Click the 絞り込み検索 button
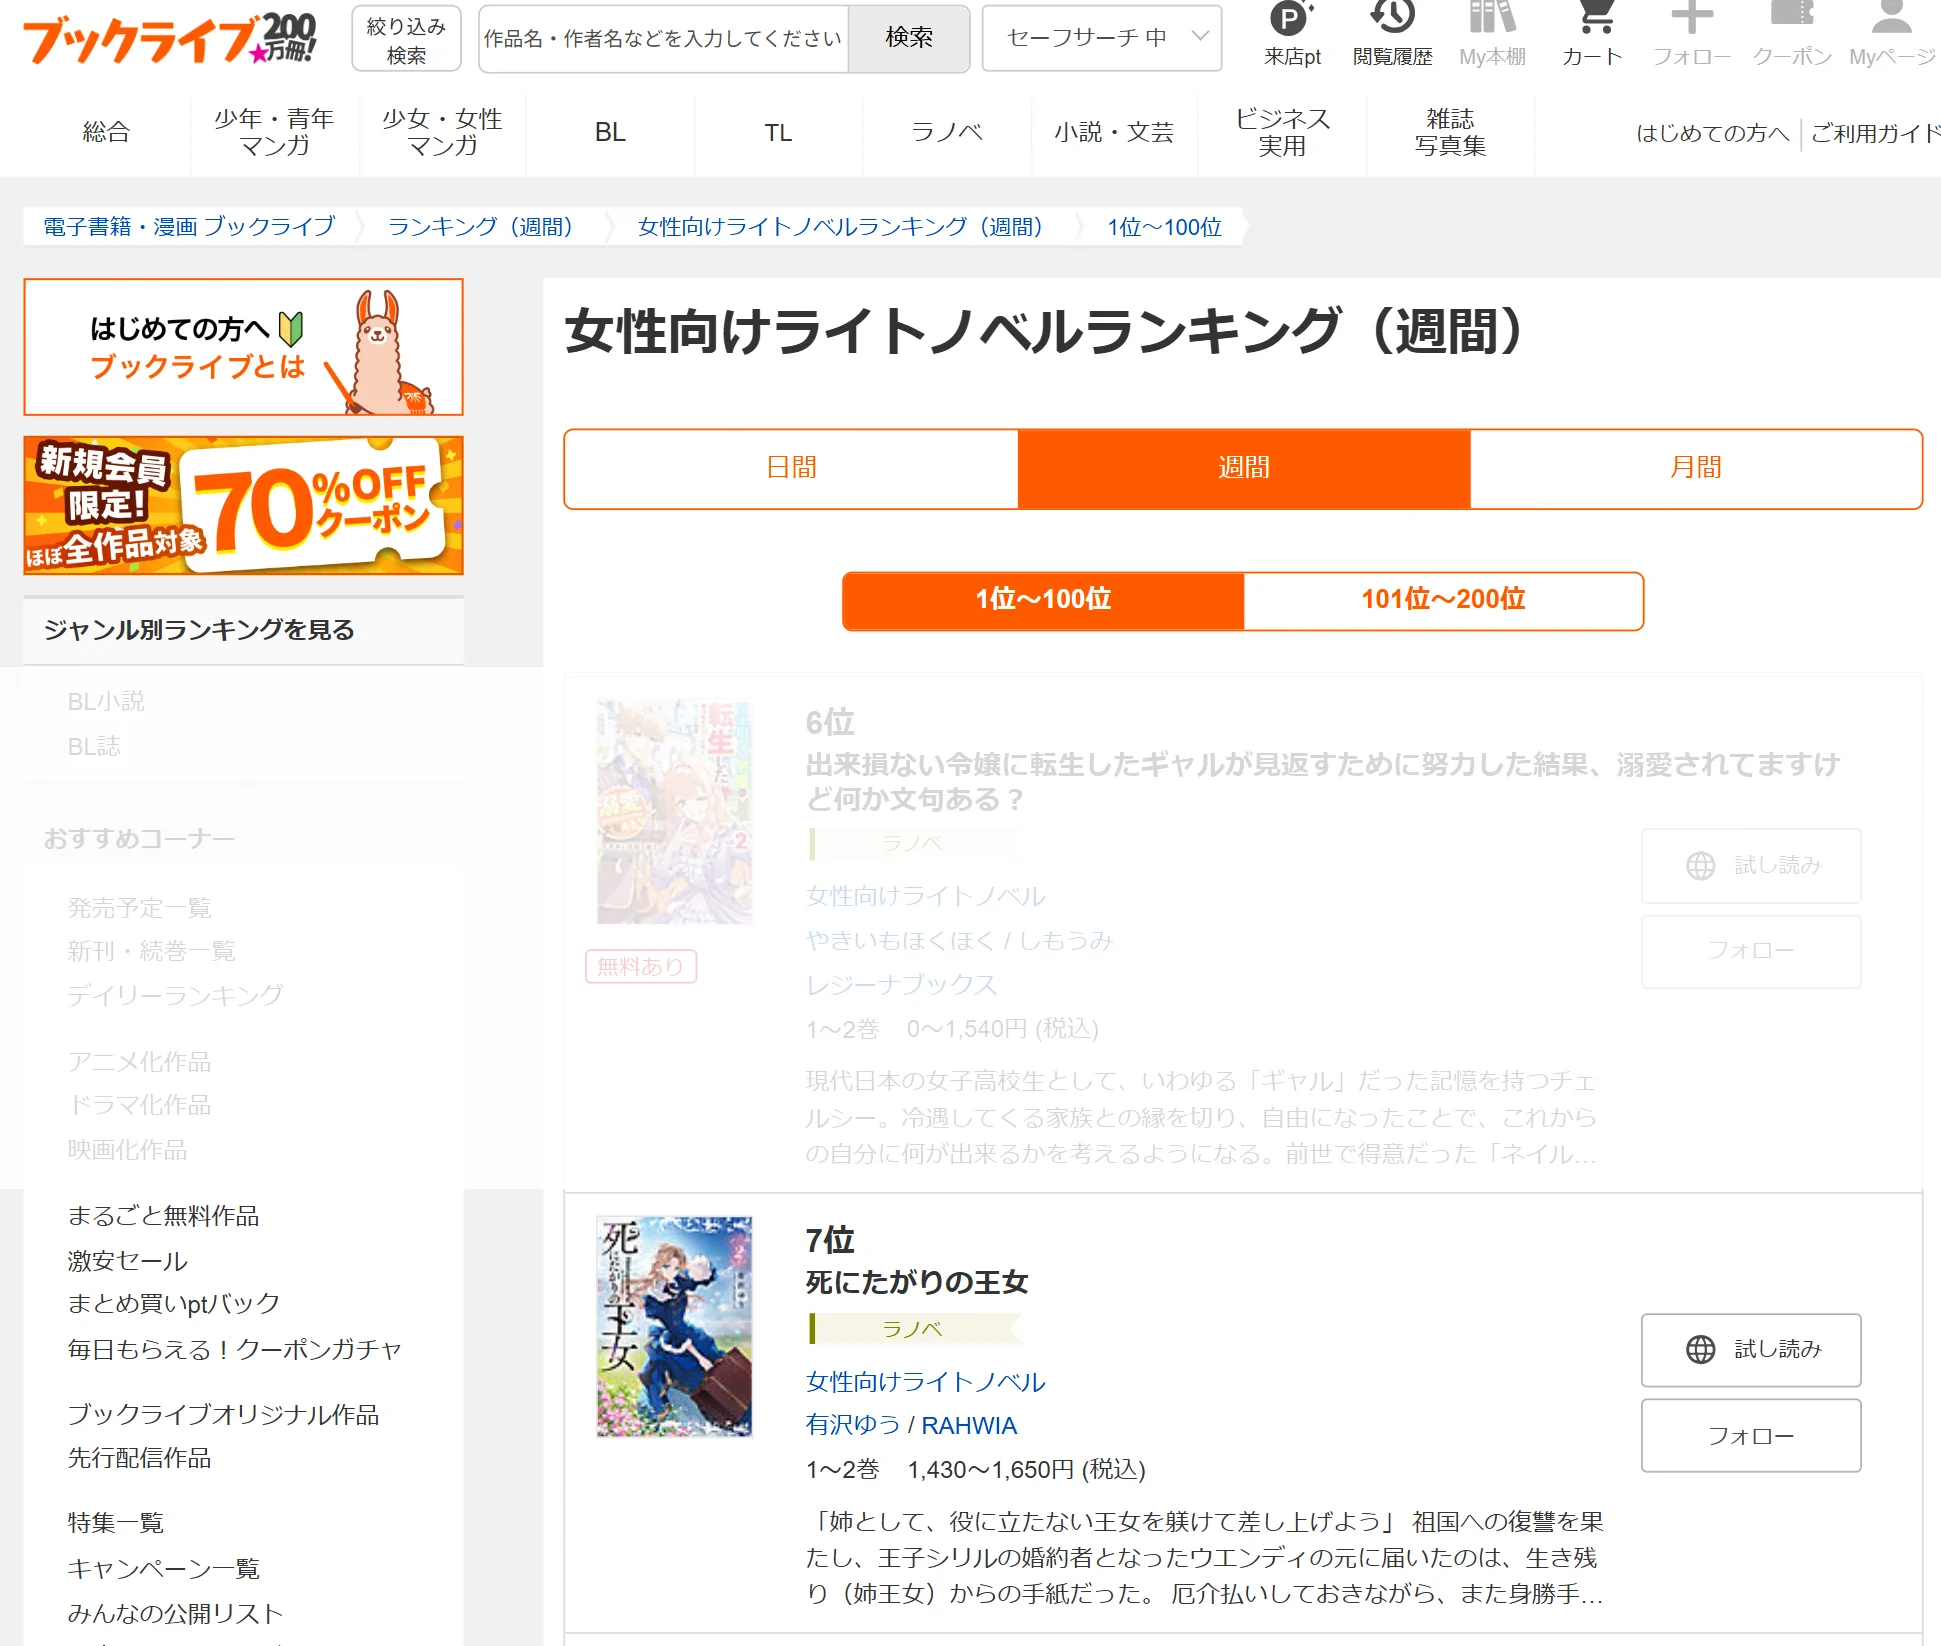 click(x=406, y=38)
